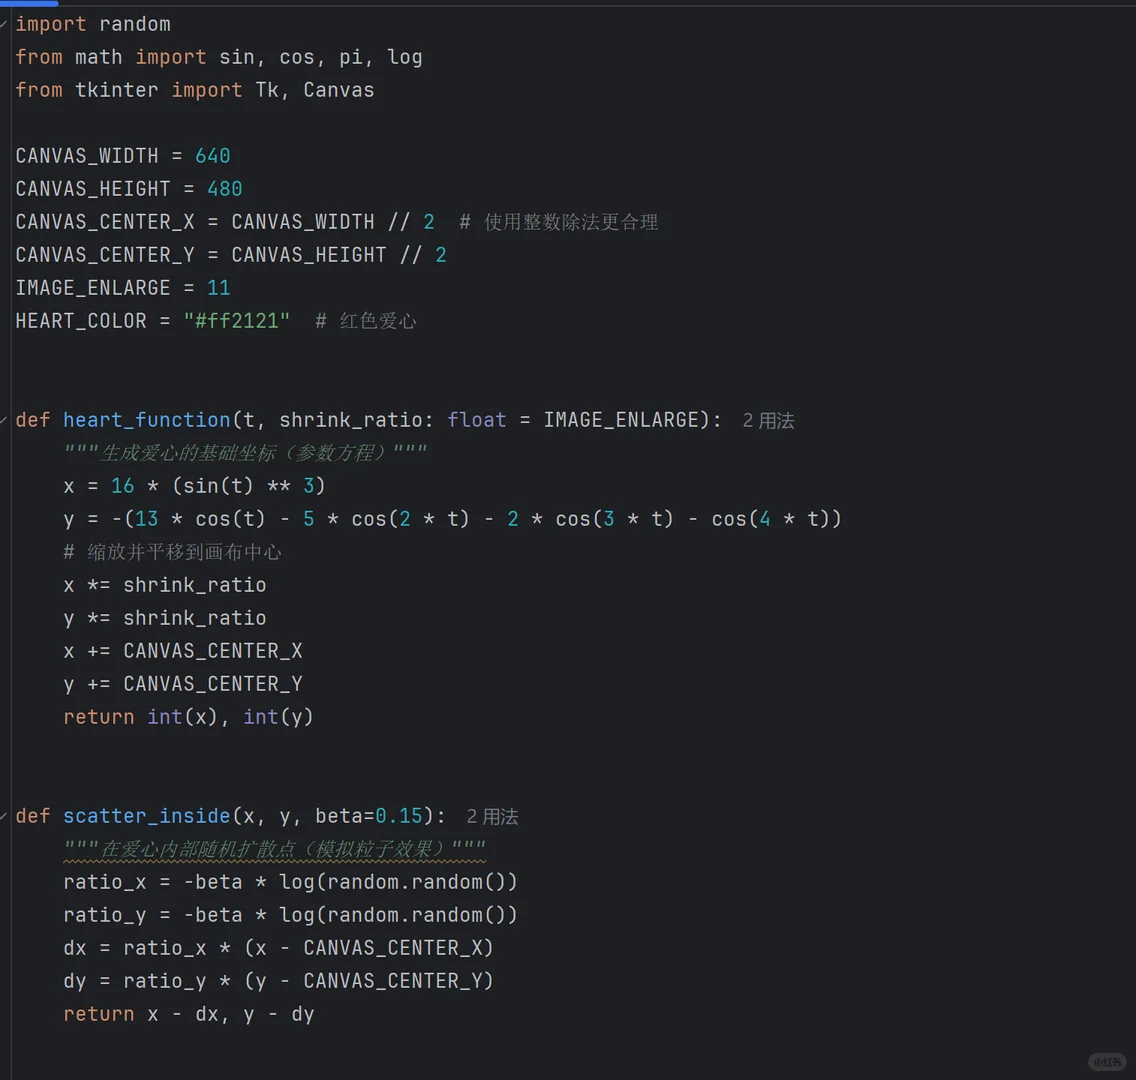Viewport: 1136px width, 1080px height.
Task: Collapse the imports fold at 'import random'
Action: pos(4,24)
